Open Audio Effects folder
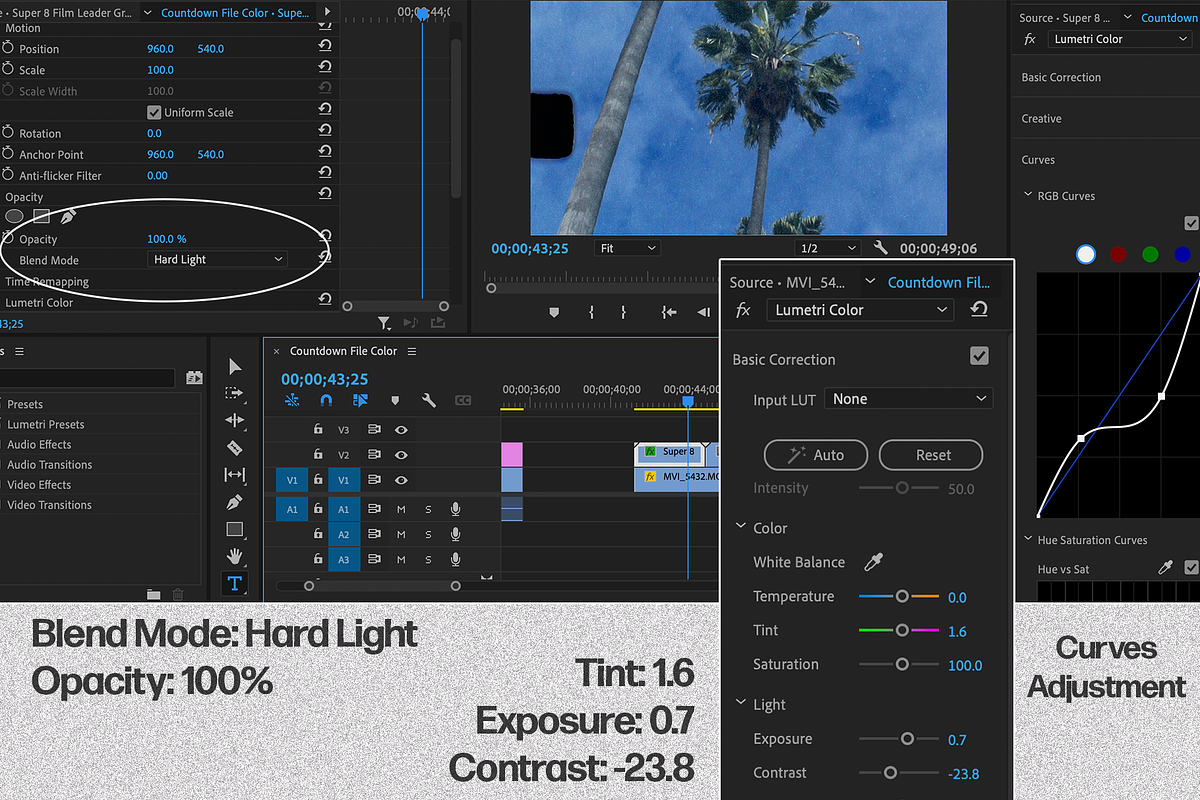 (x=39, y=444)
